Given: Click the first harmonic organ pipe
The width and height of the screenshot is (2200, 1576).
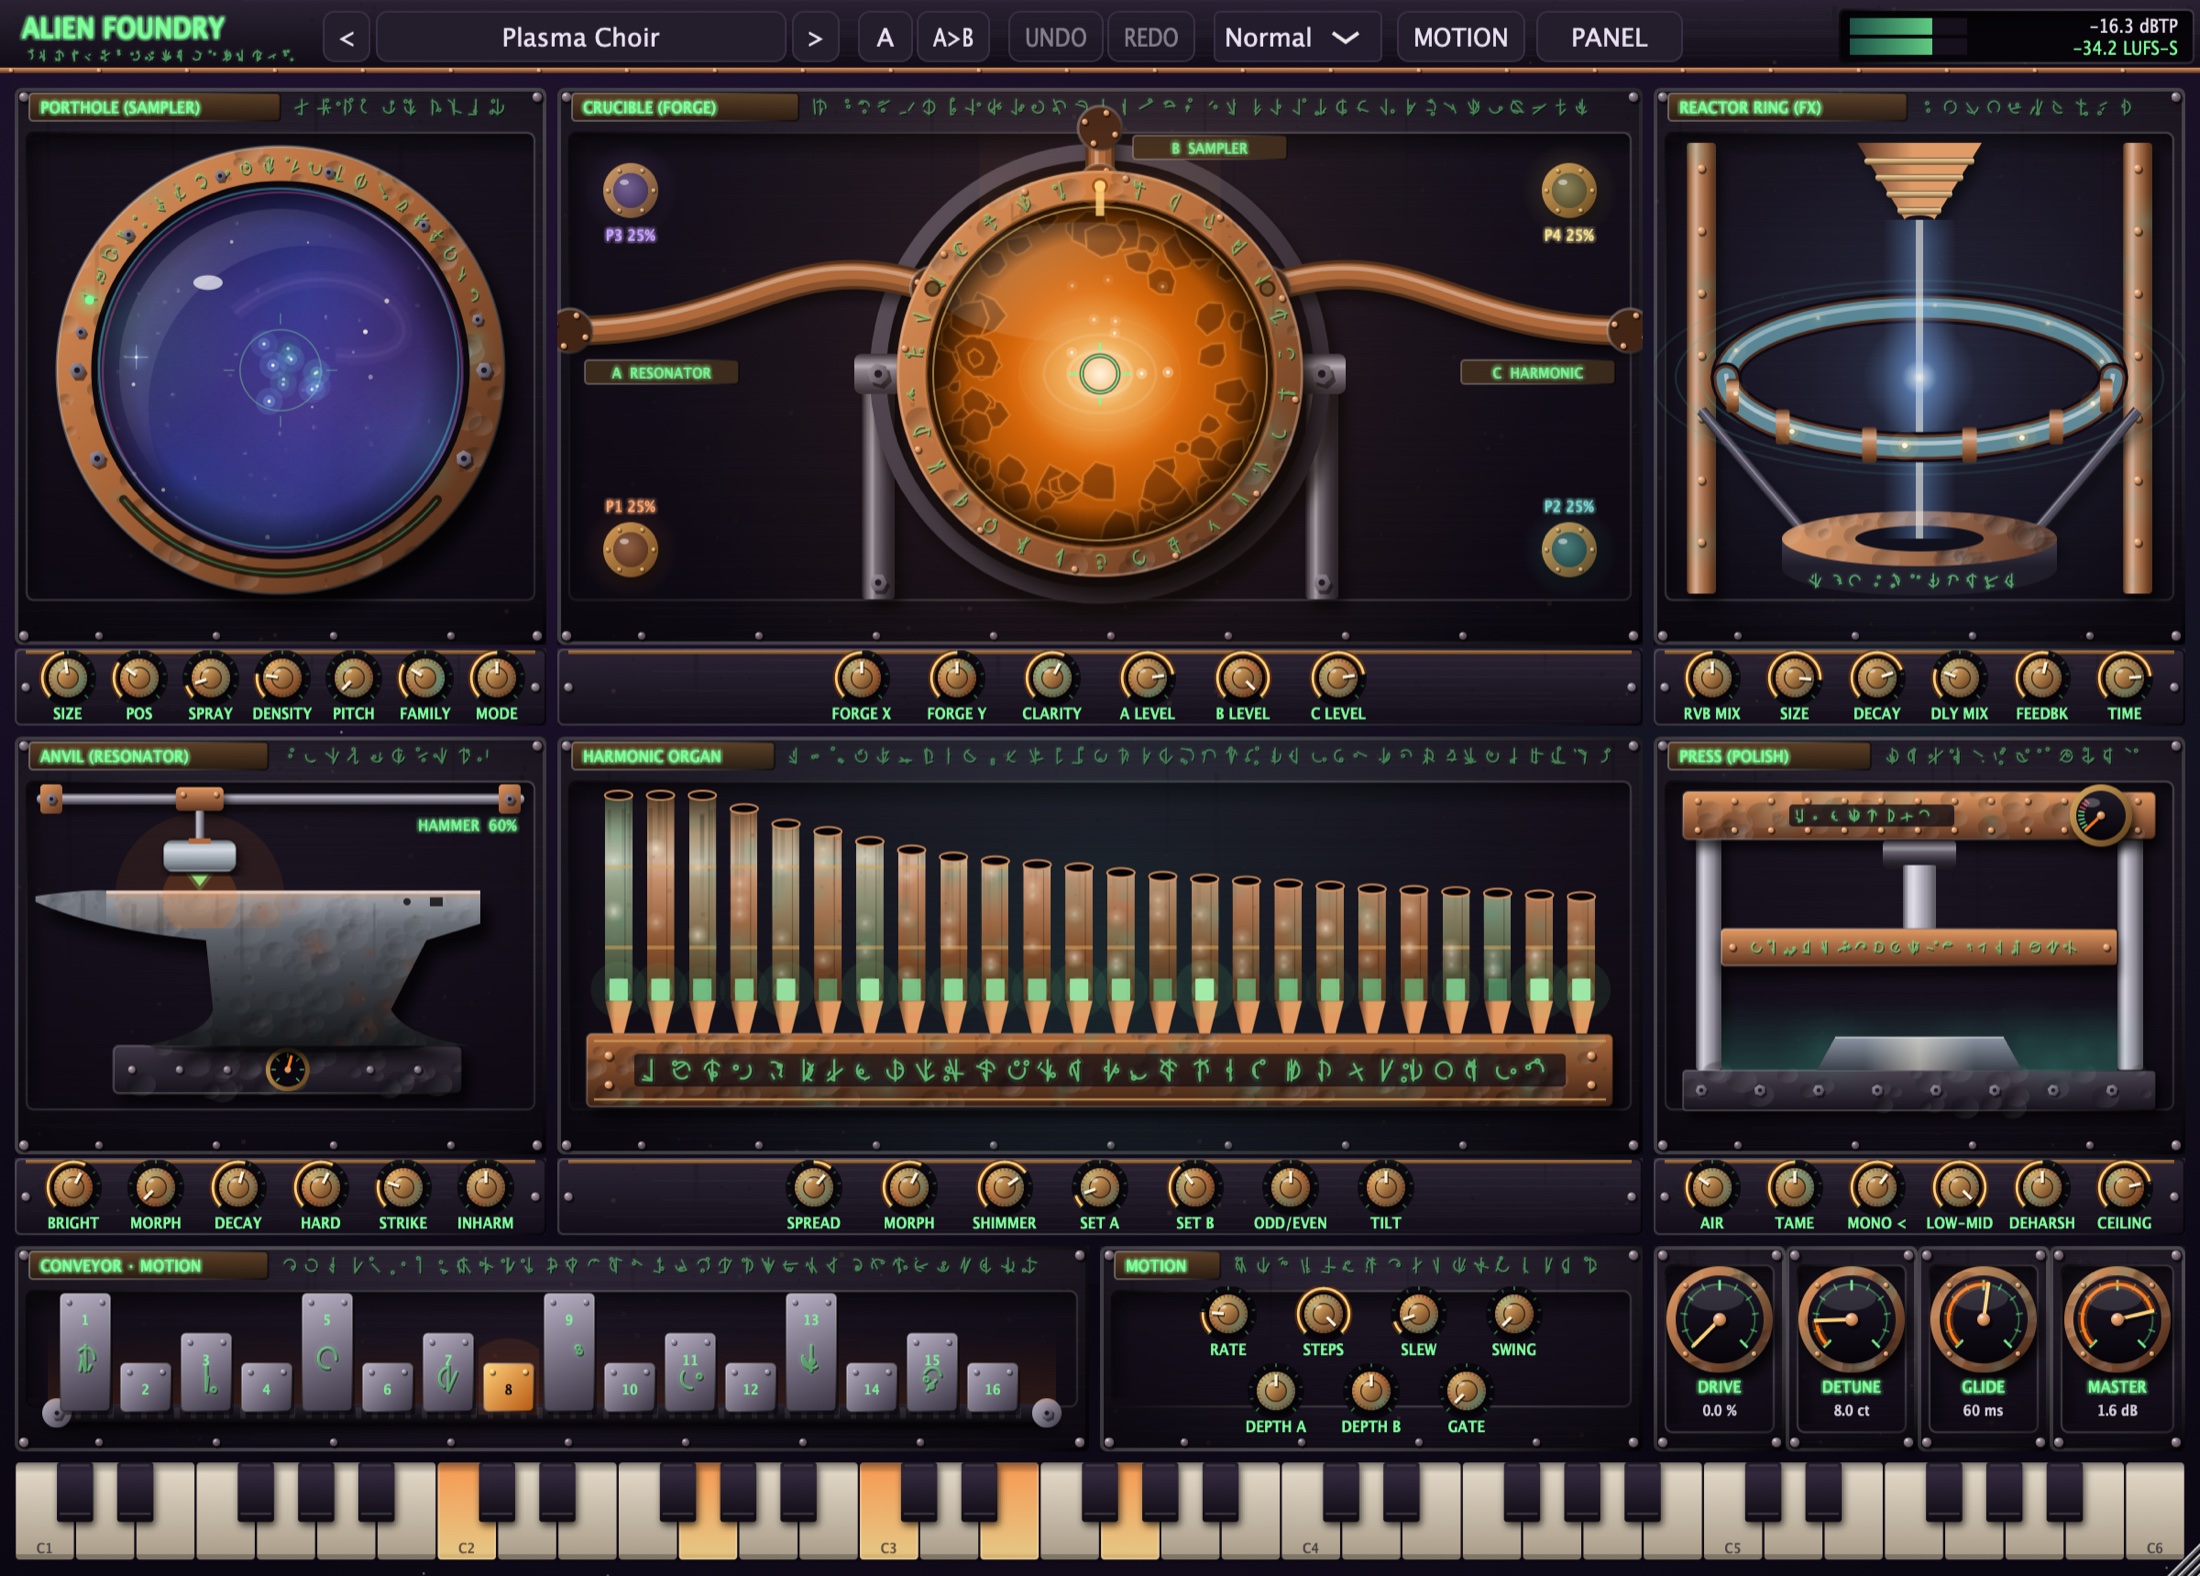Looking at the screenshot, I should (618, 910).
